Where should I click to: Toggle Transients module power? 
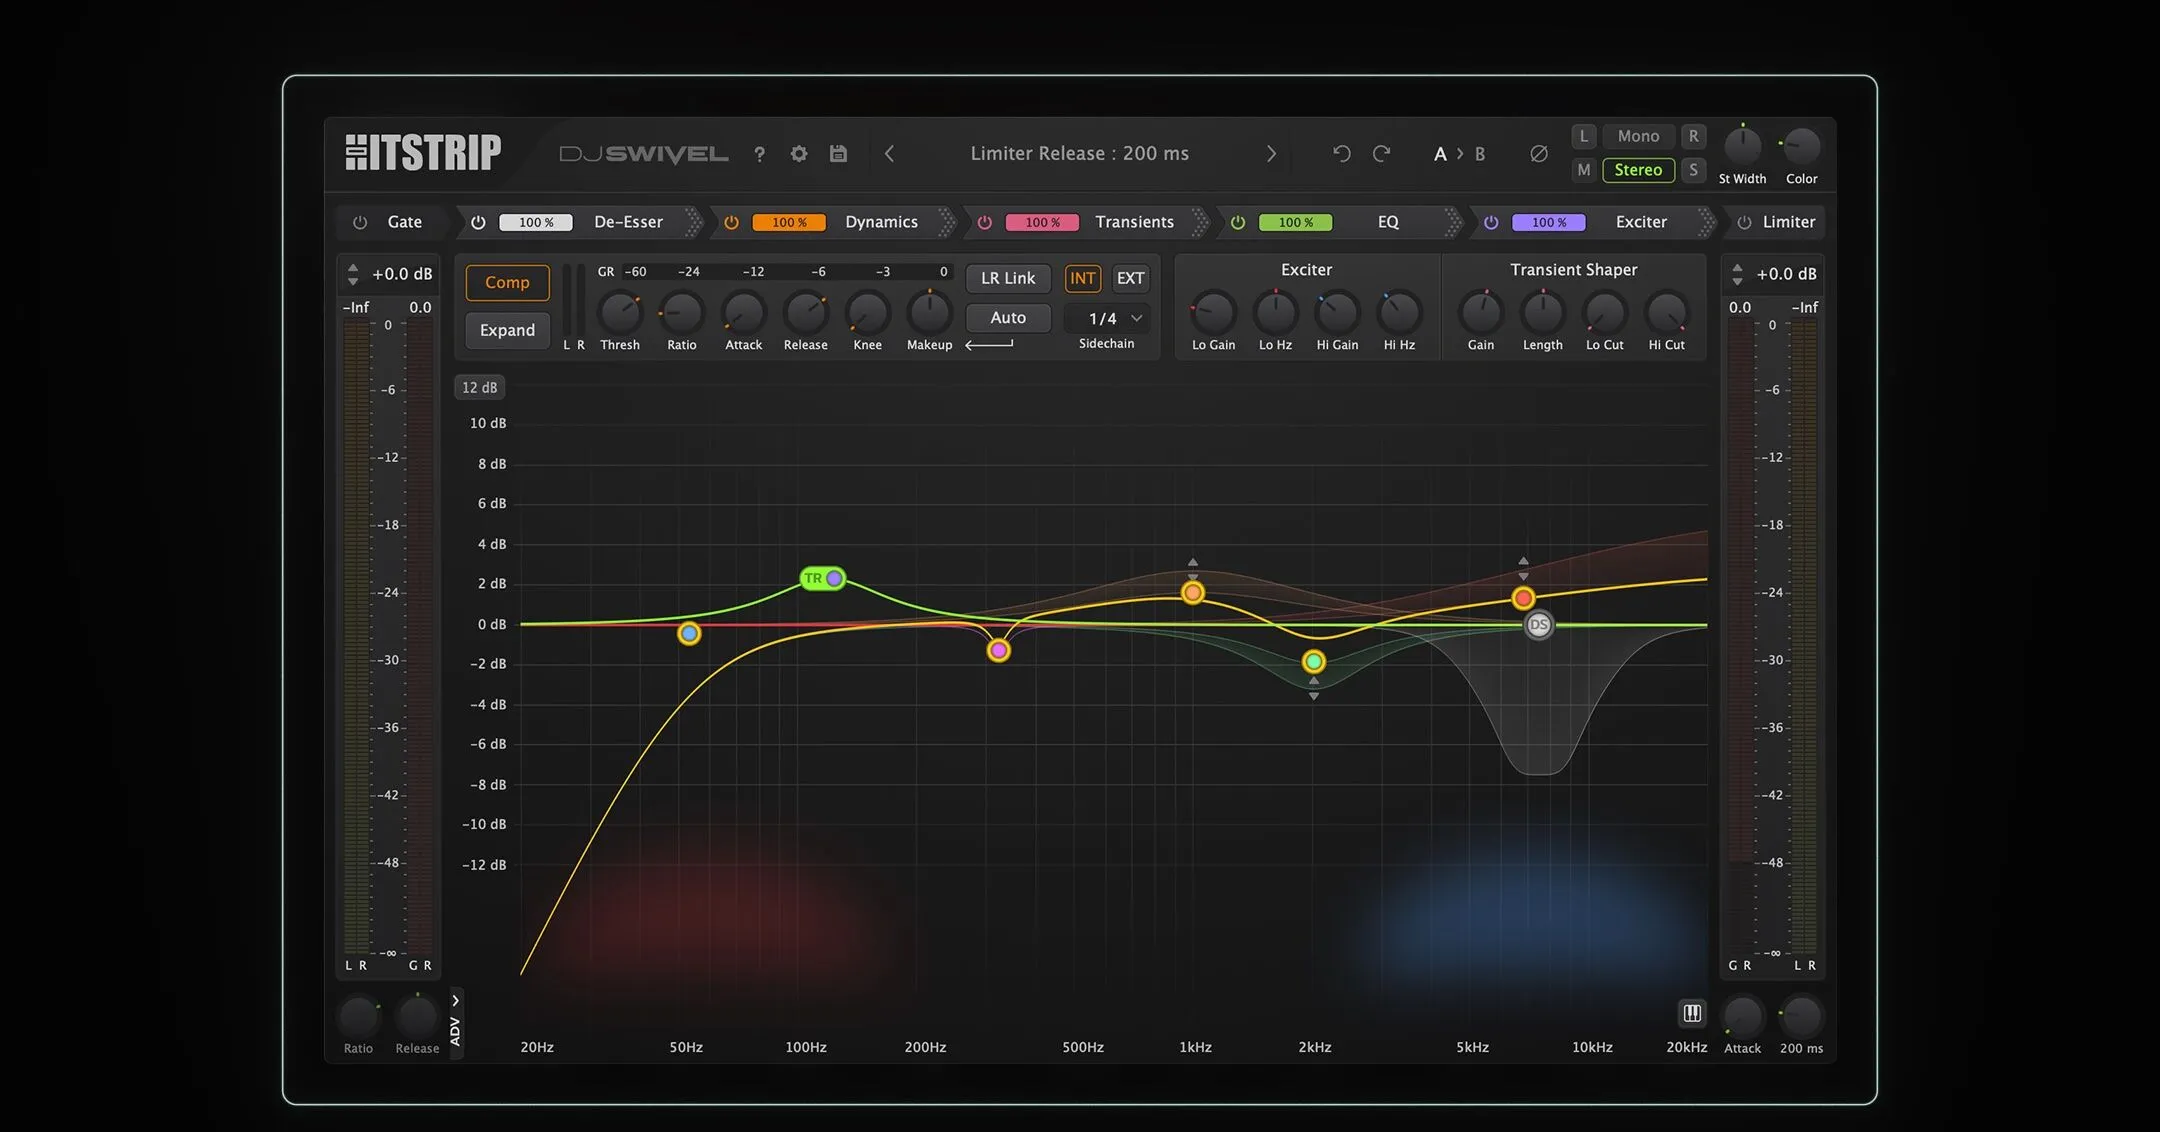pyautogui.click(x=984, y=222)
